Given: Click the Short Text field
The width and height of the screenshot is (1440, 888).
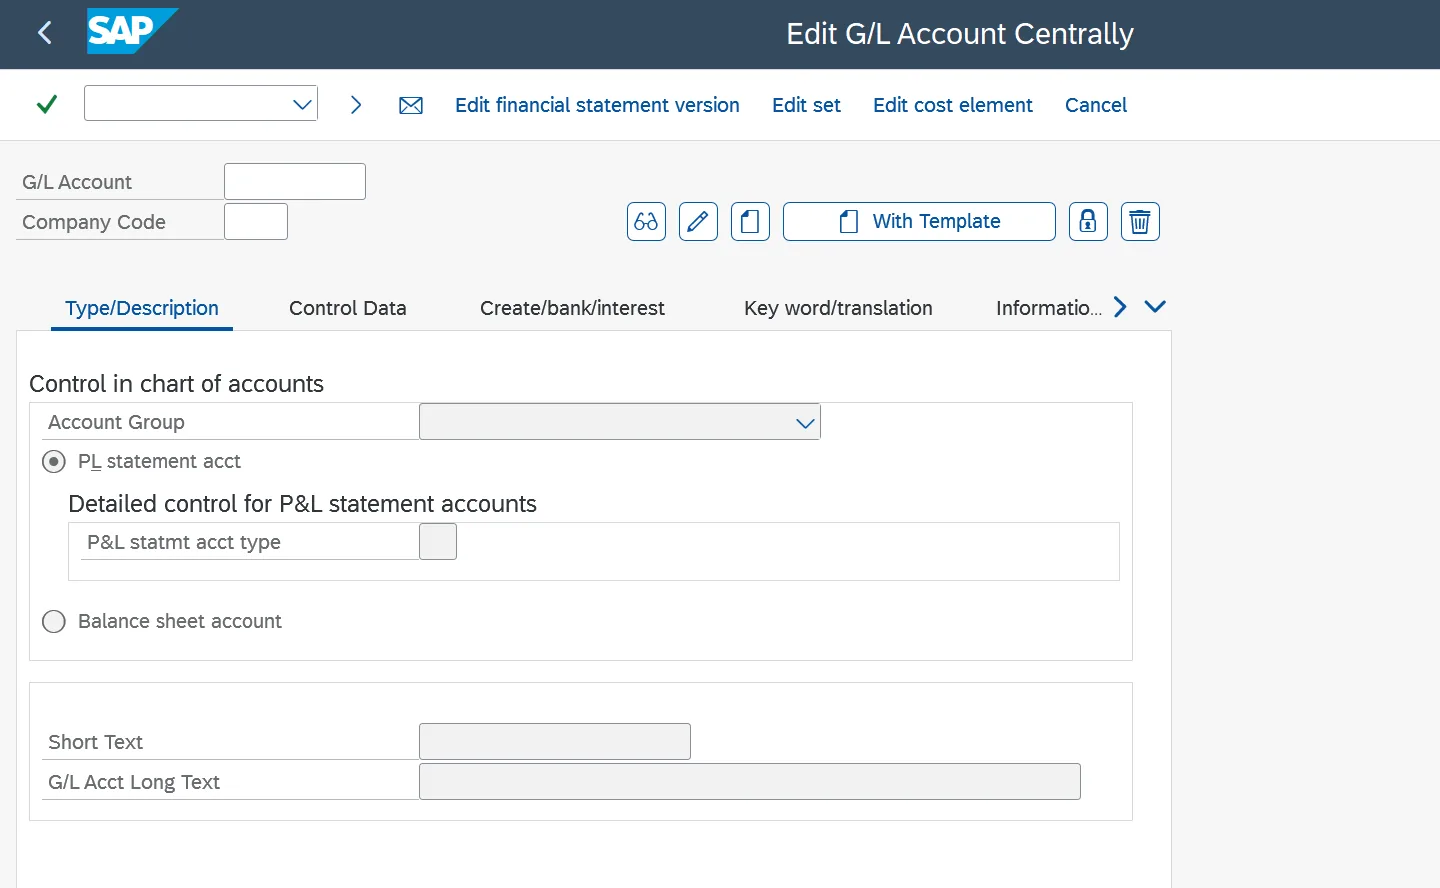Looking at the screenshot, I should coord(555,741).
